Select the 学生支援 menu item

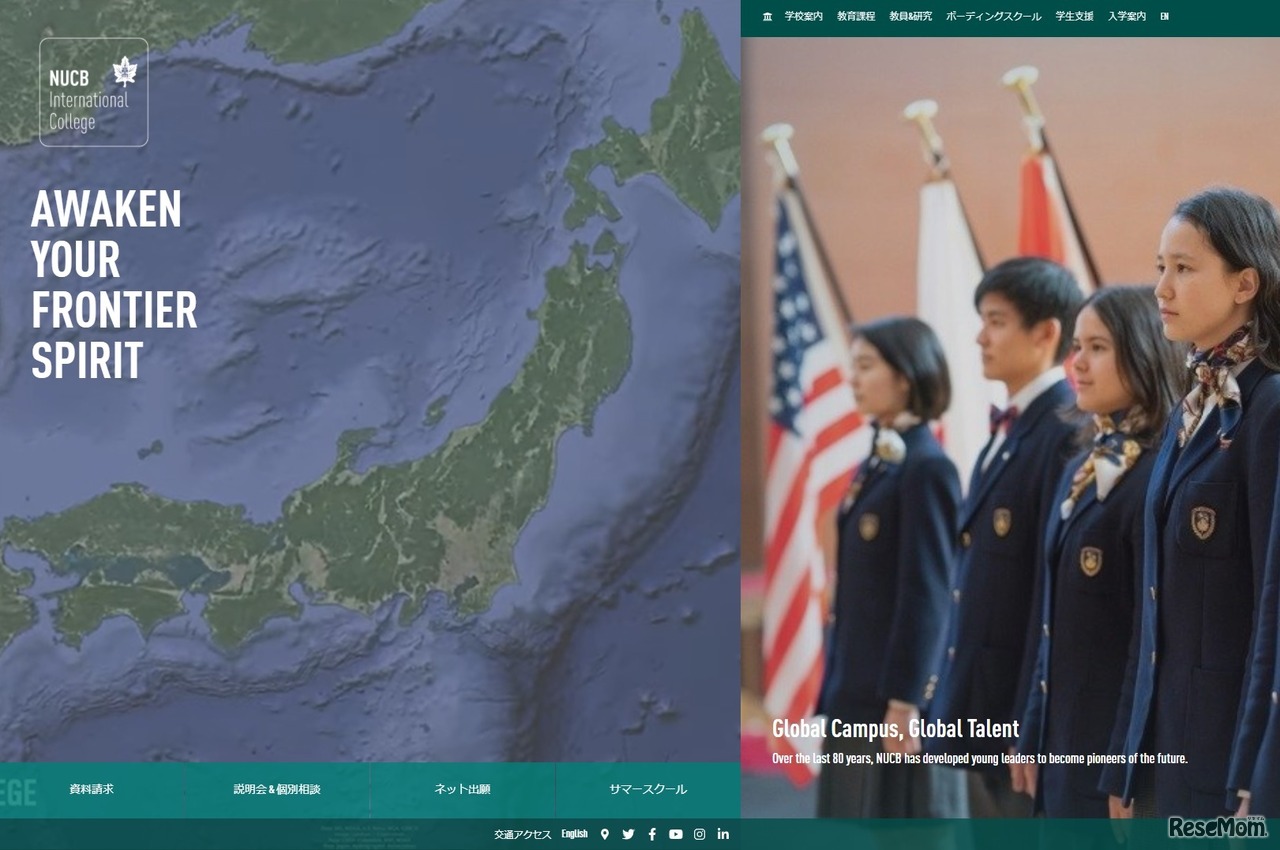1074,17
